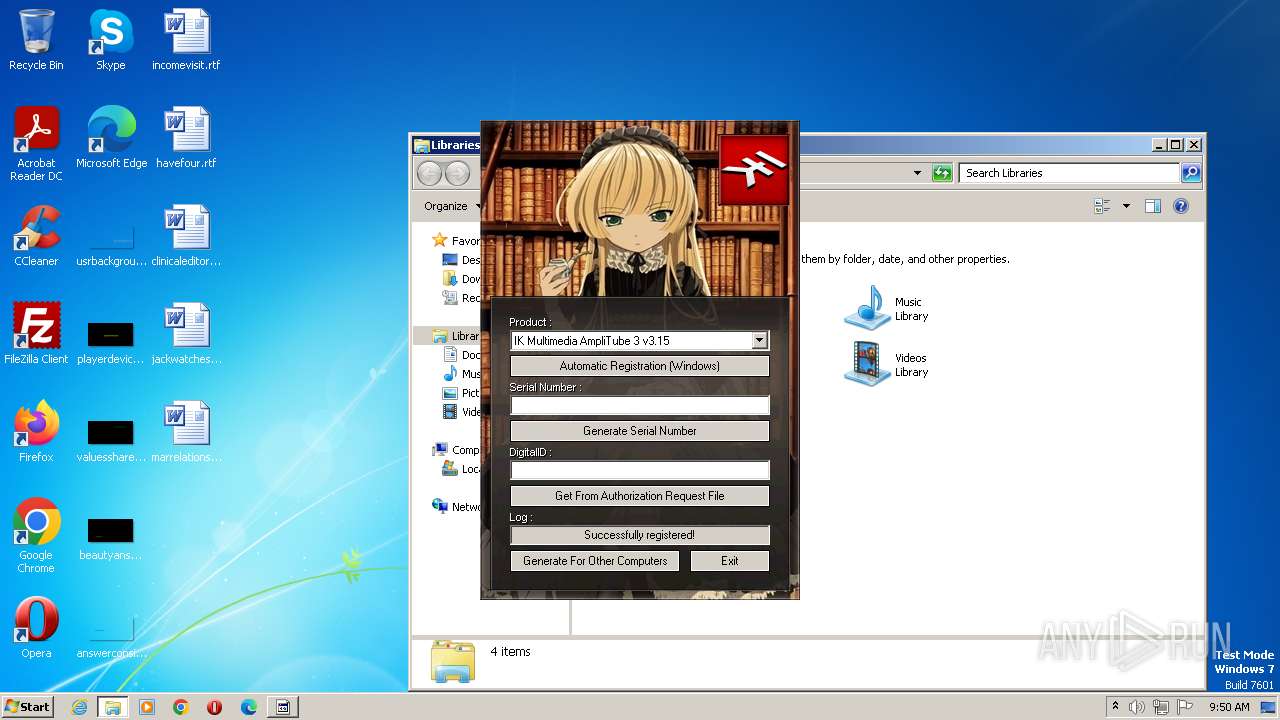Select Libraries in the navigation pane
Screen dimensions: 1280x720
coord(456,336)
